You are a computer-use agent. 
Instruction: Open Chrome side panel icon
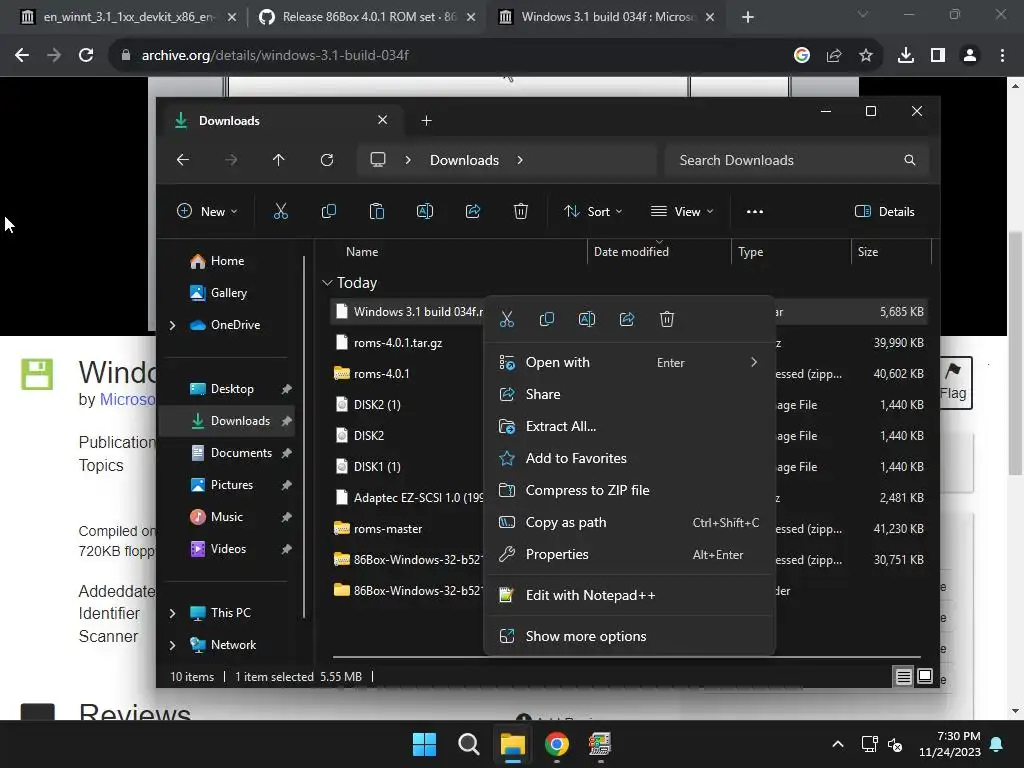pos(938,56)
